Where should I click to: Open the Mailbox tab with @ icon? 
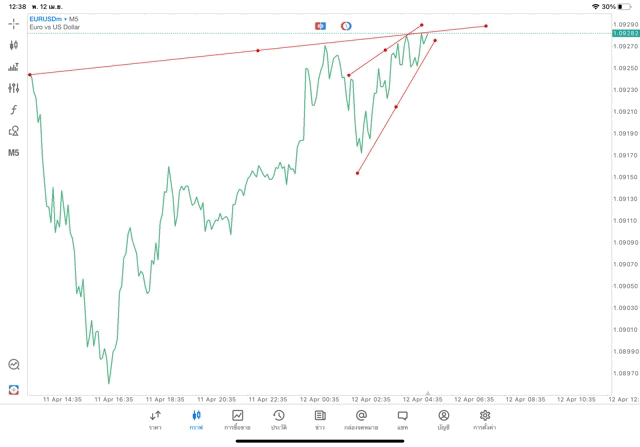coord(361,419)
